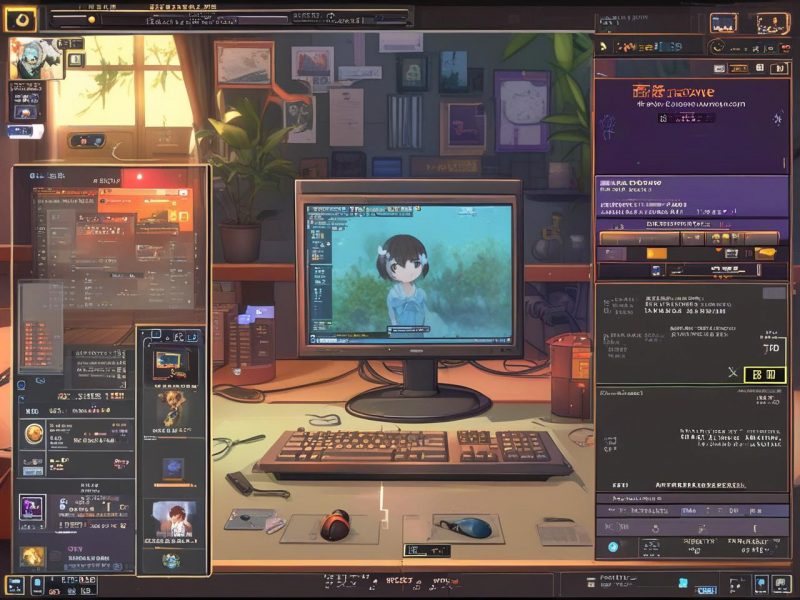800x600 pixels.
Task: Click the yellow-outlined button beside the X icon
Action: pos(764,375)
